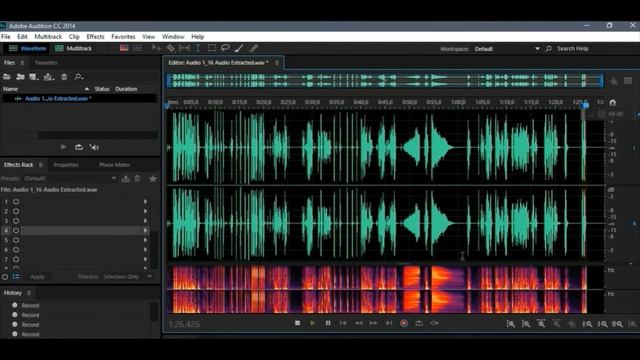The height and width of the screenshot is (360, 640).
Task: Stop playback in transport controls
Action: 298,323
